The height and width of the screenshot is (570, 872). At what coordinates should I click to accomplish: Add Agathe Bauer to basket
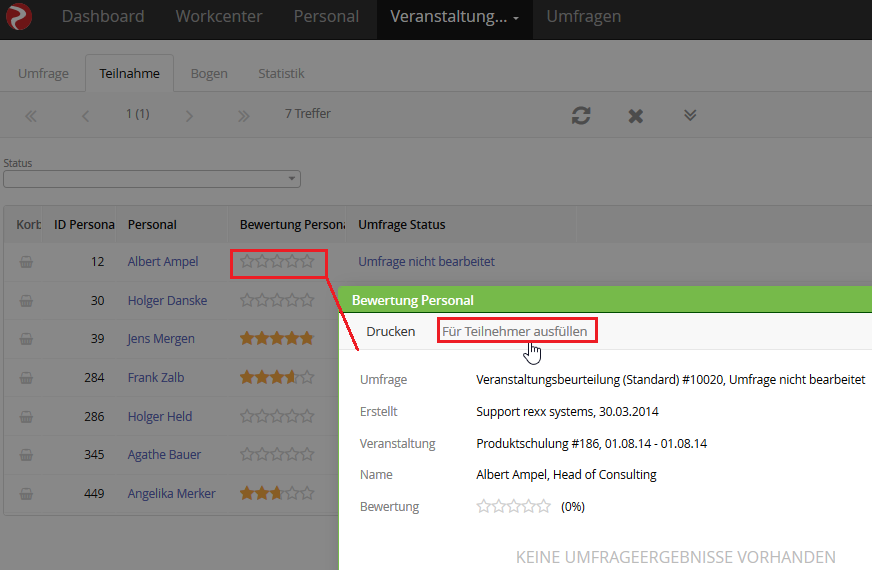pos(26,455)
